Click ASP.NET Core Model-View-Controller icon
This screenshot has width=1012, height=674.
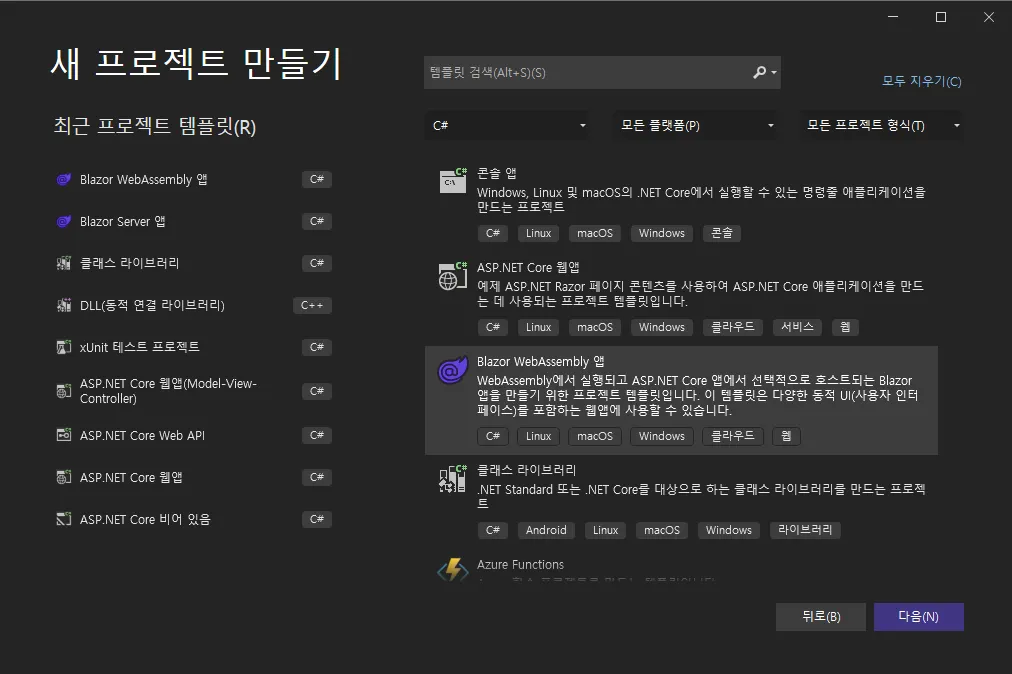pos(63,391)
